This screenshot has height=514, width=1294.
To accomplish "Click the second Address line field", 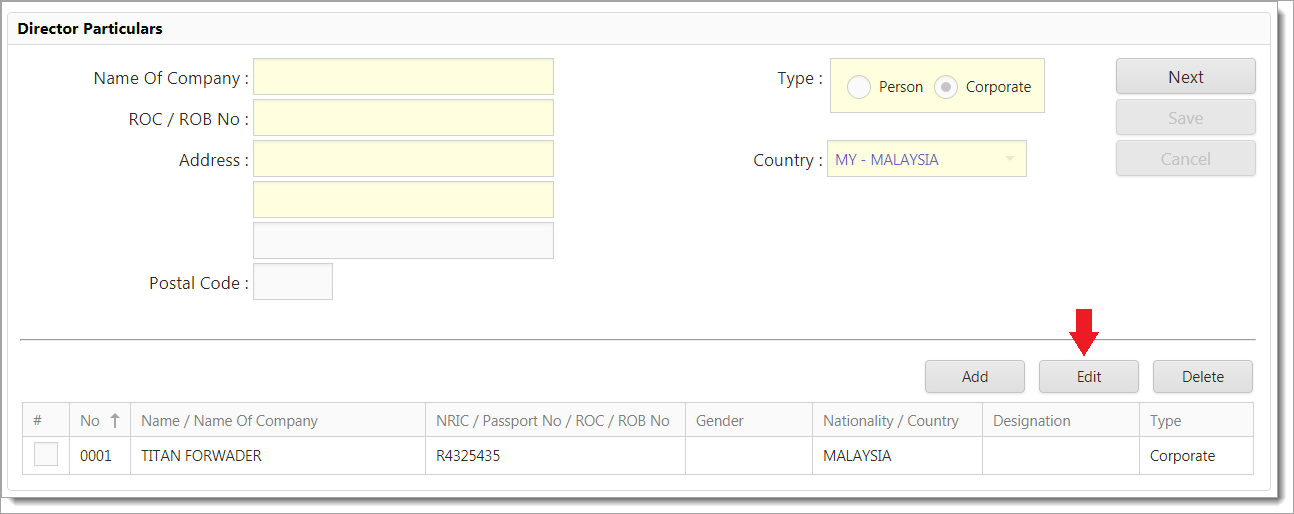I will [x=403, y=200].
